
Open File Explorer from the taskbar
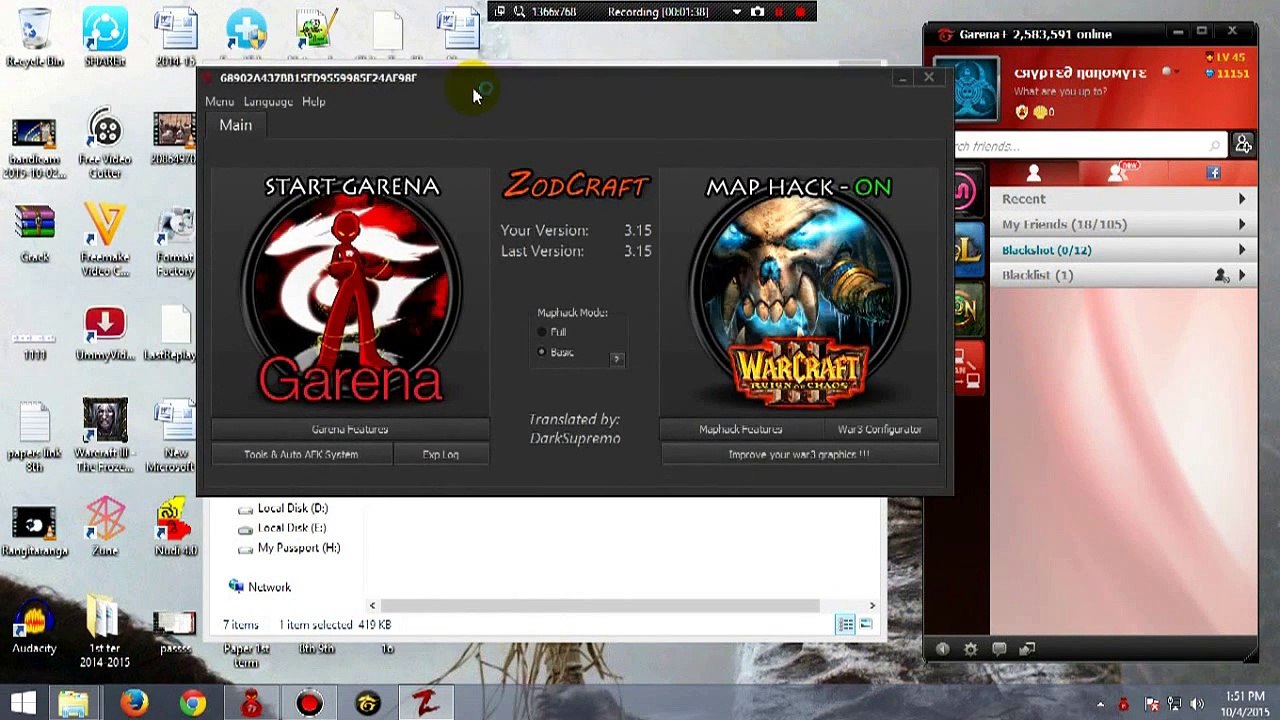click(x=74, y=704)
